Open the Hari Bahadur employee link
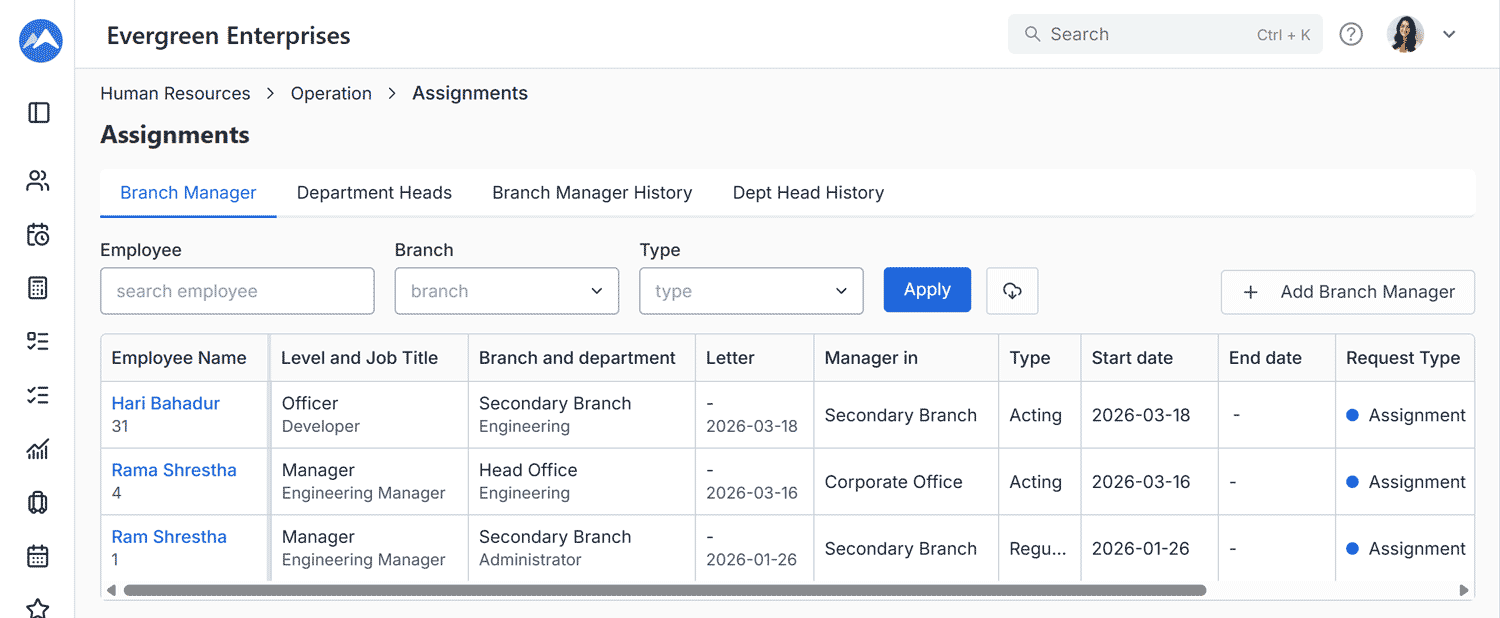The height and width of the screenshot is (618, 1500). pos(165,403)
